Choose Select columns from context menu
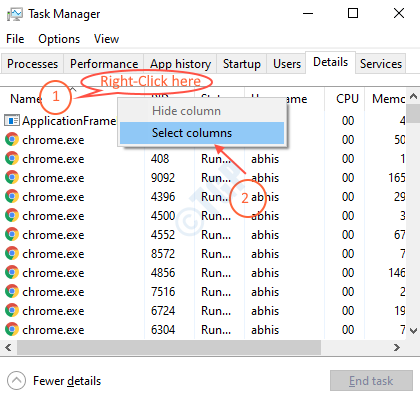This screenshot has height=401, width=420. pyautogui.click(x=202, y=133)
